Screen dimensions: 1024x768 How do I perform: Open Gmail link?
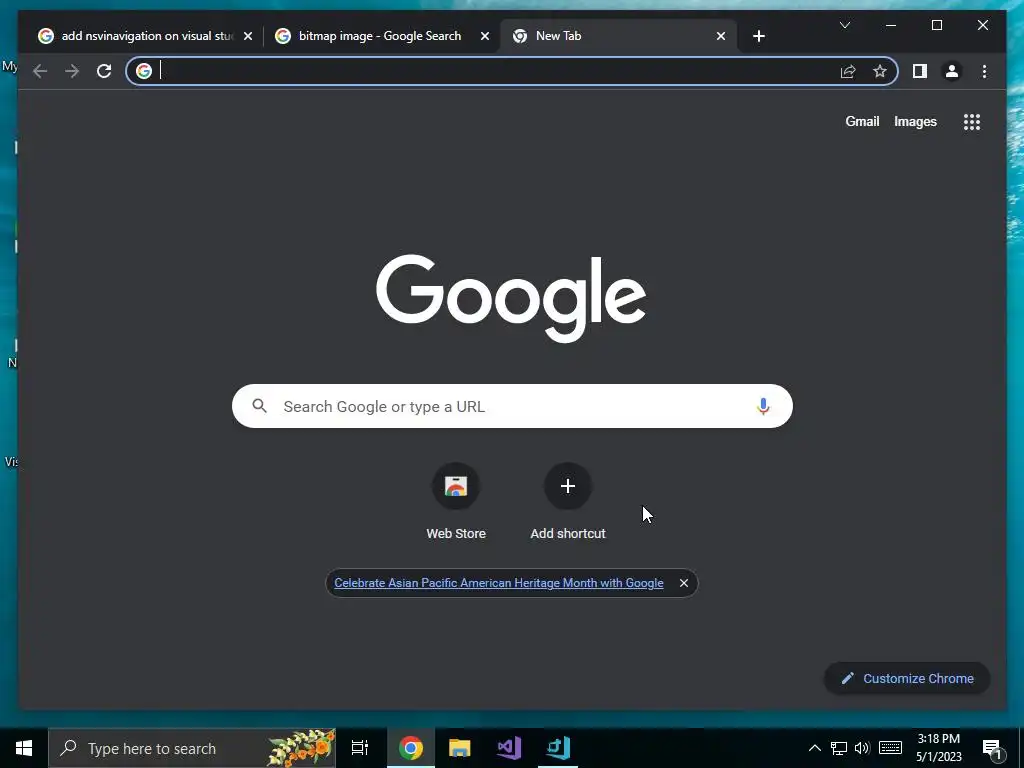point(862,121)
